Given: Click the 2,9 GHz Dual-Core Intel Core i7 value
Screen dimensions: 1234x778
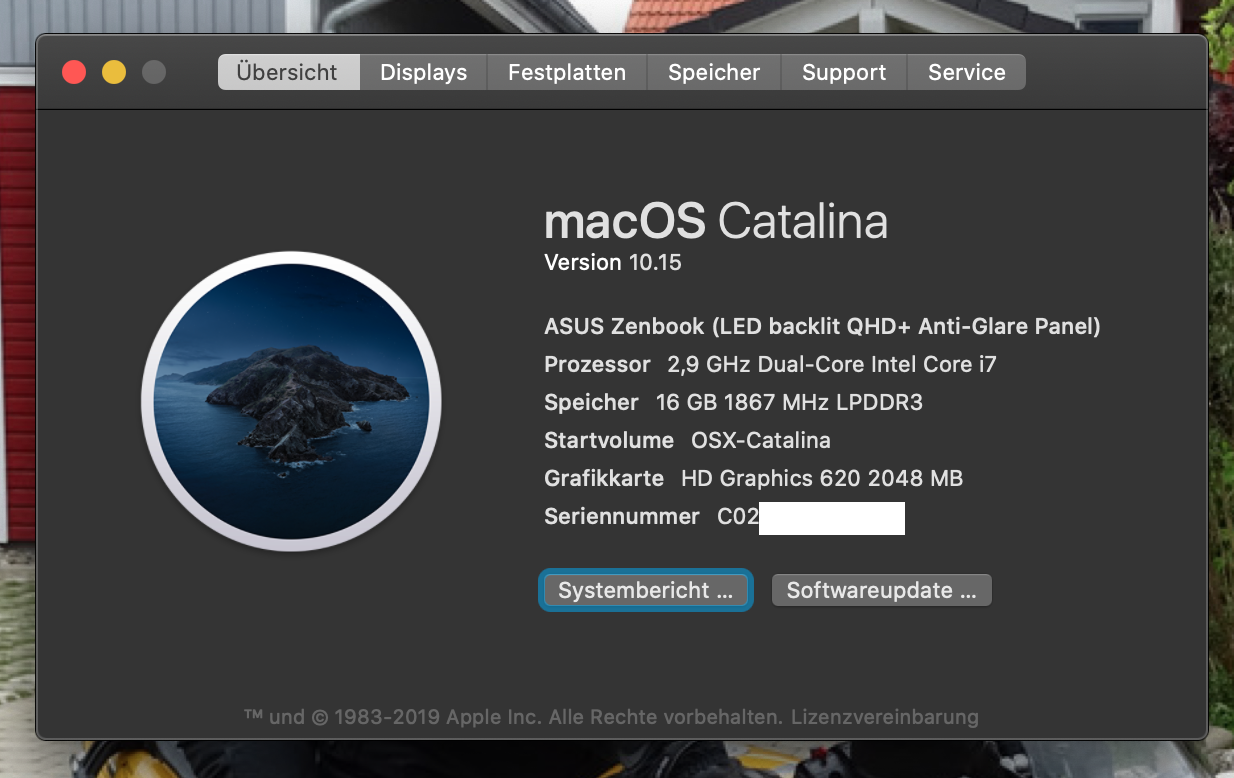Looking at the screenshot, I should (x=832, y=364).
